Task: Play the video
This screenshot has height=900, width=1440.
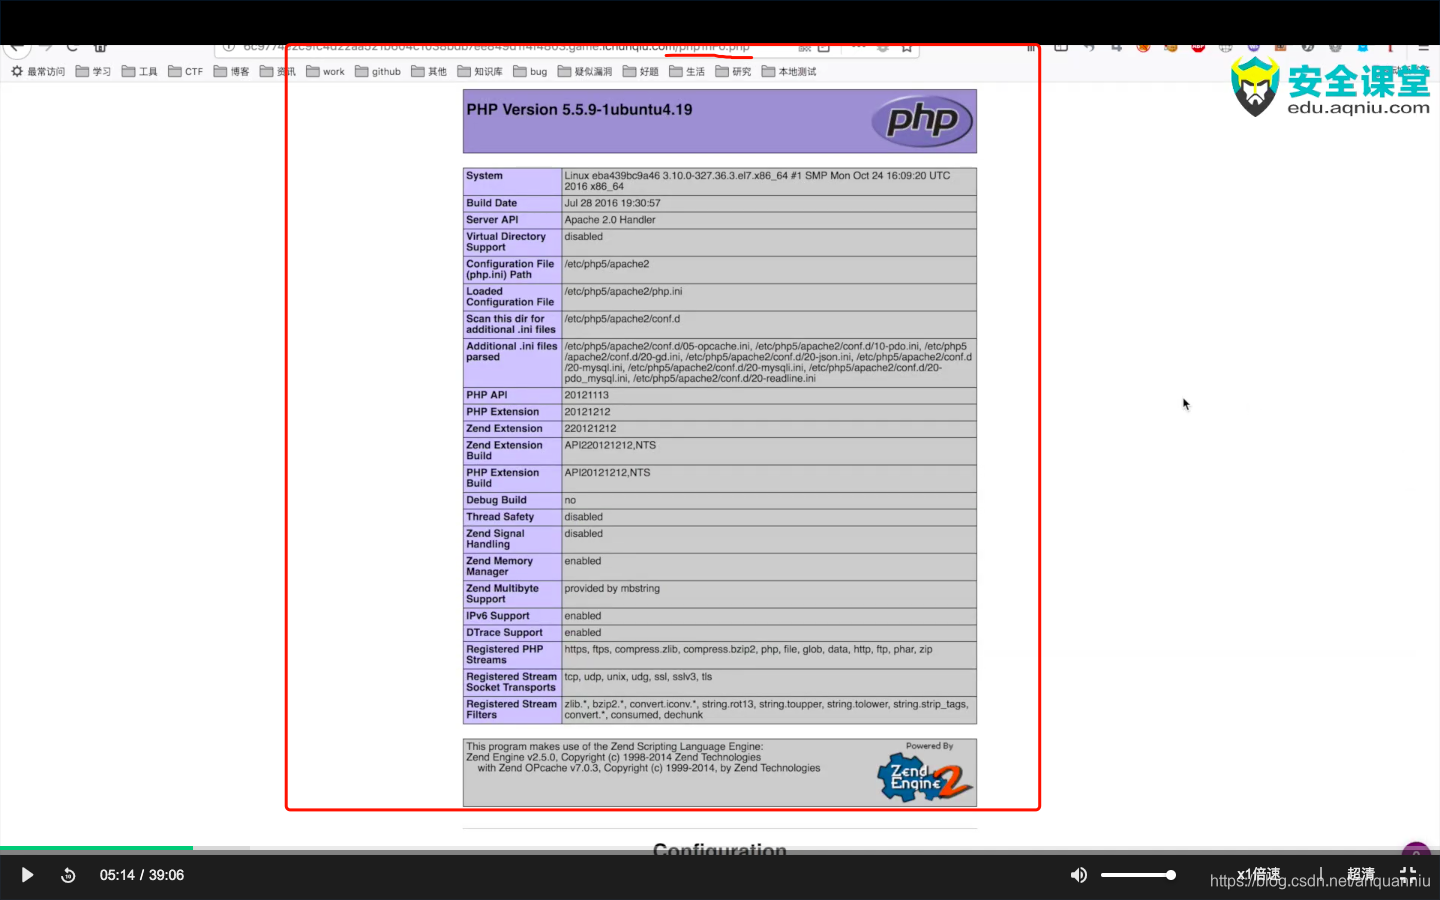Action: 27,875
